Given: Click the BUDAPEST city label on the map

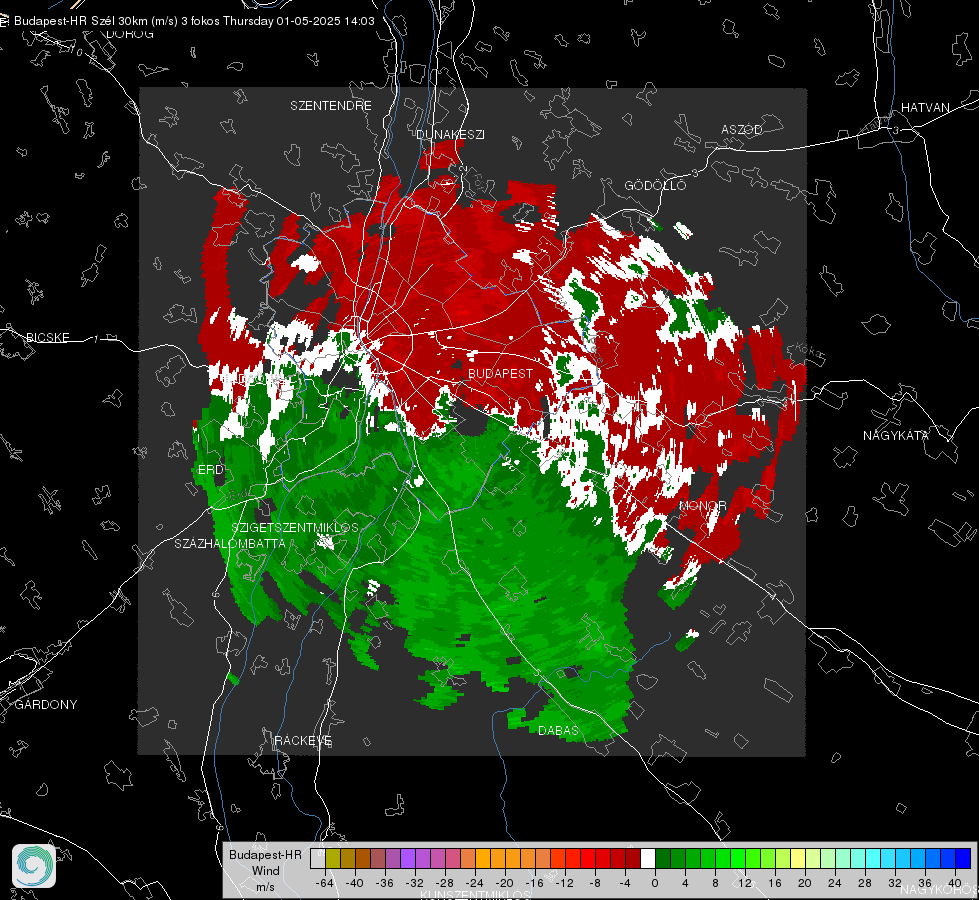Looking at the screenshot, I should [x=501, y=373].
